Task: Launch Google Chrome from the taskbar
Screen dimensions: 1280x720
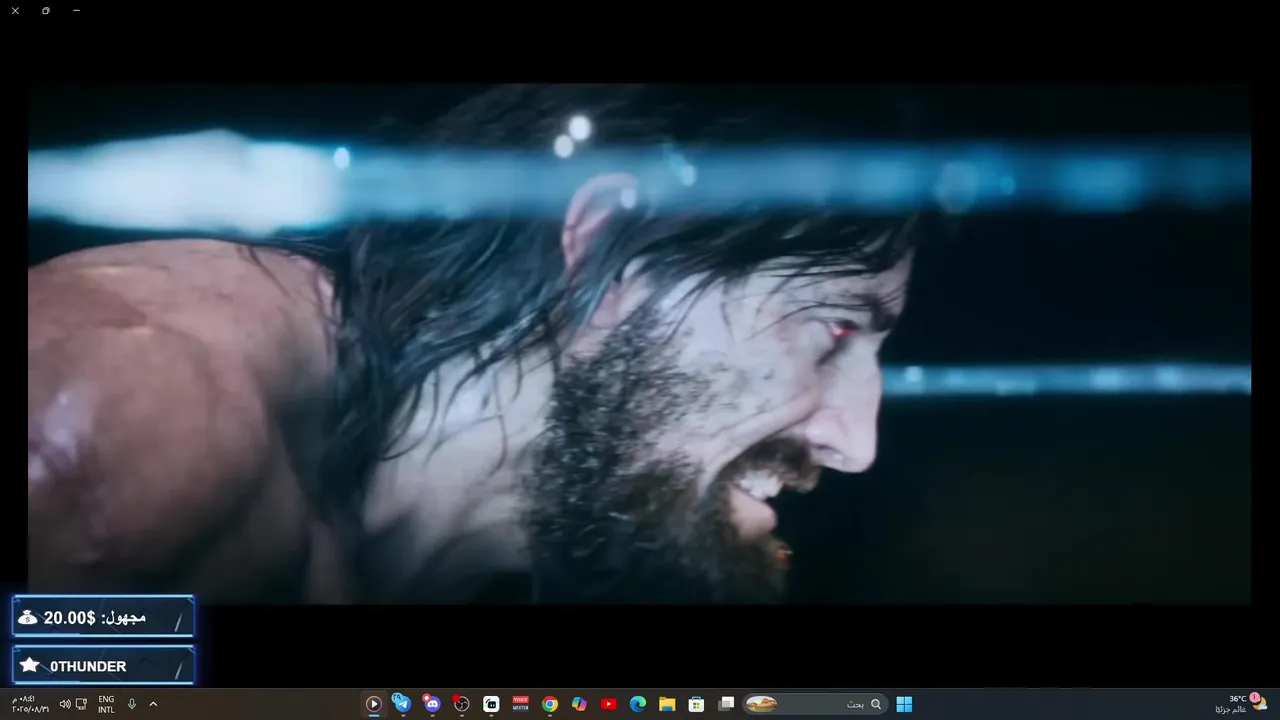Action: (550, 704)
